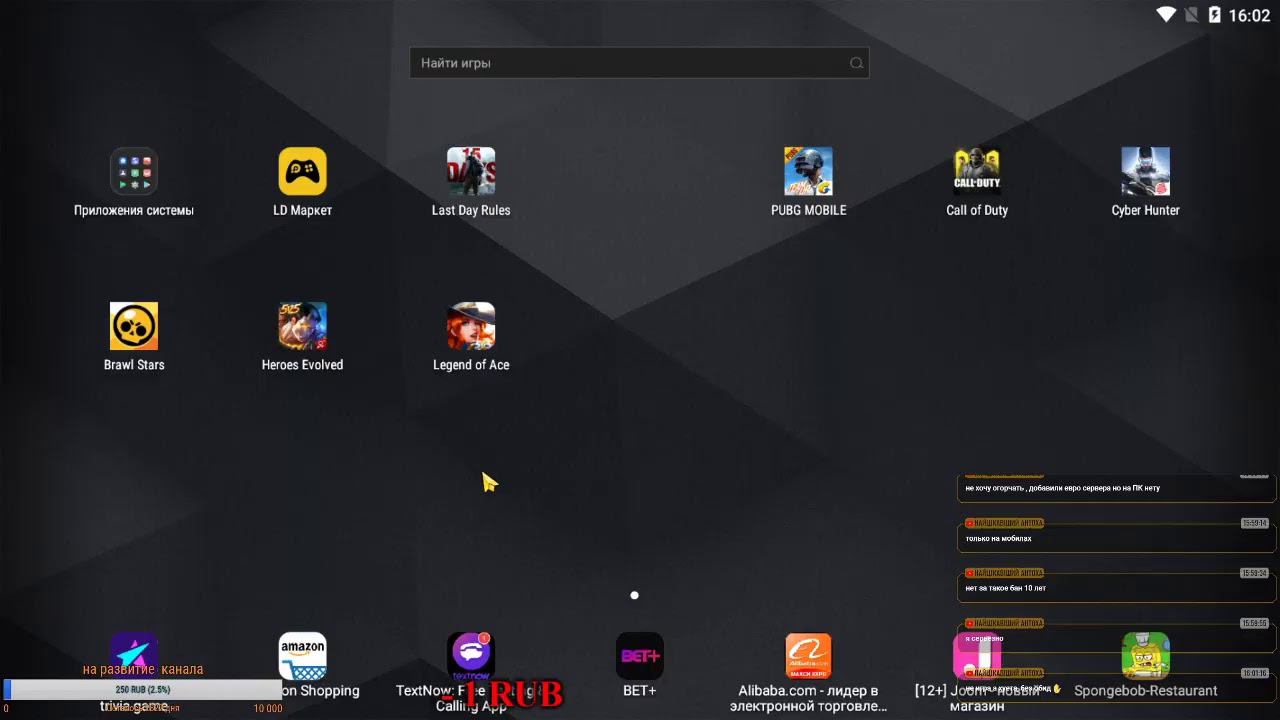Launch the Brawl Stars skull icon
The height and width of the screenshot is (720, 1280).
(134, 326)
